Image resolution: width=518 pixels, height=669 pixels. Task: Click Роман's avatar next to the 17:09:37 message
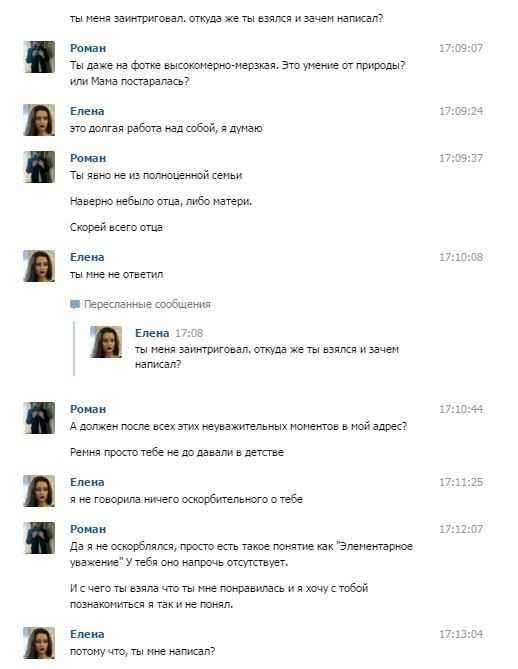39,167
